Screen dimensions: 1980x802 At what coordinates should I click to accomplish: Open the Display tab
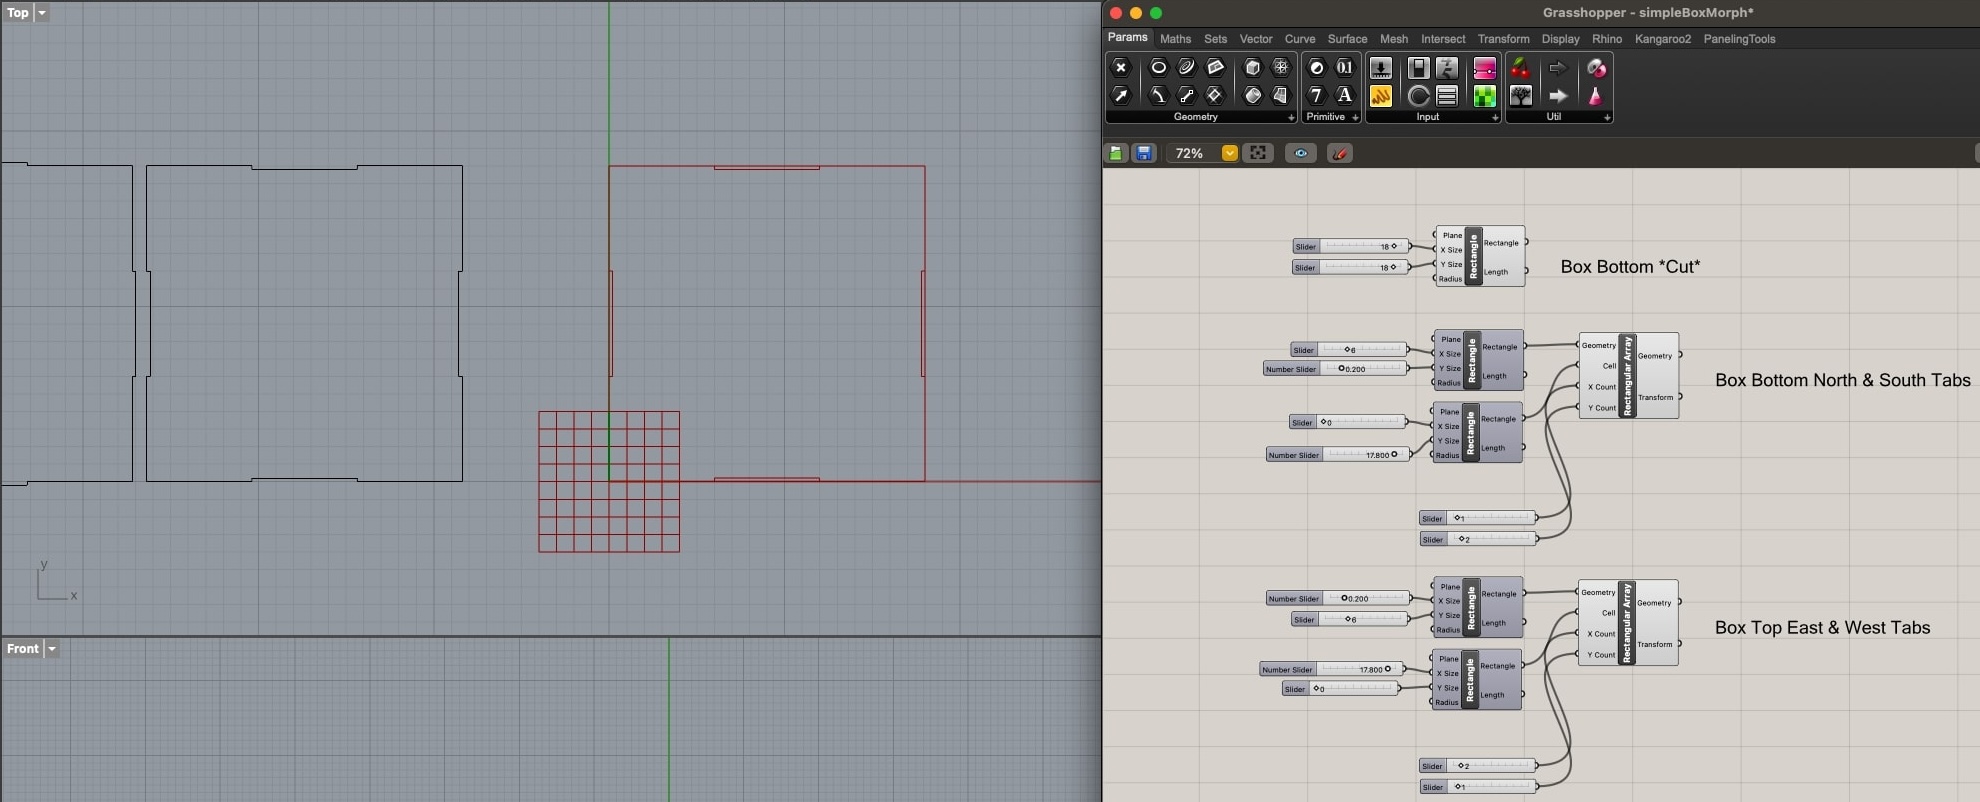[1560, 39]
